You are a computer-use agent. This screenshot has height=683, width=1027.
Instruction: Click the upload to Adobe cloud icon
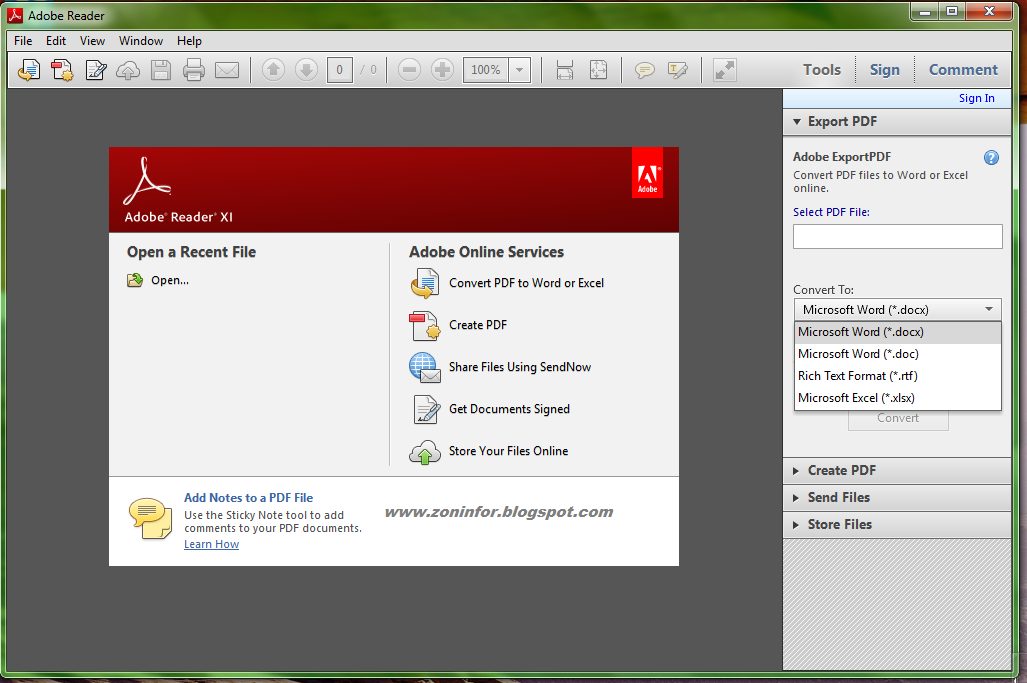coord(128,70)
